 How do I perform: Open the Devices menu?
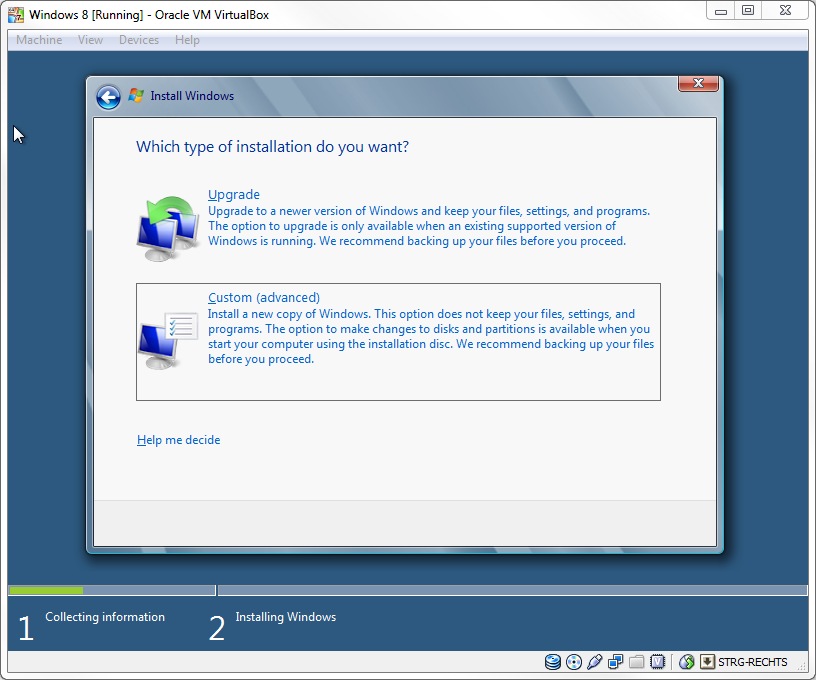click(x=138, y=40)
